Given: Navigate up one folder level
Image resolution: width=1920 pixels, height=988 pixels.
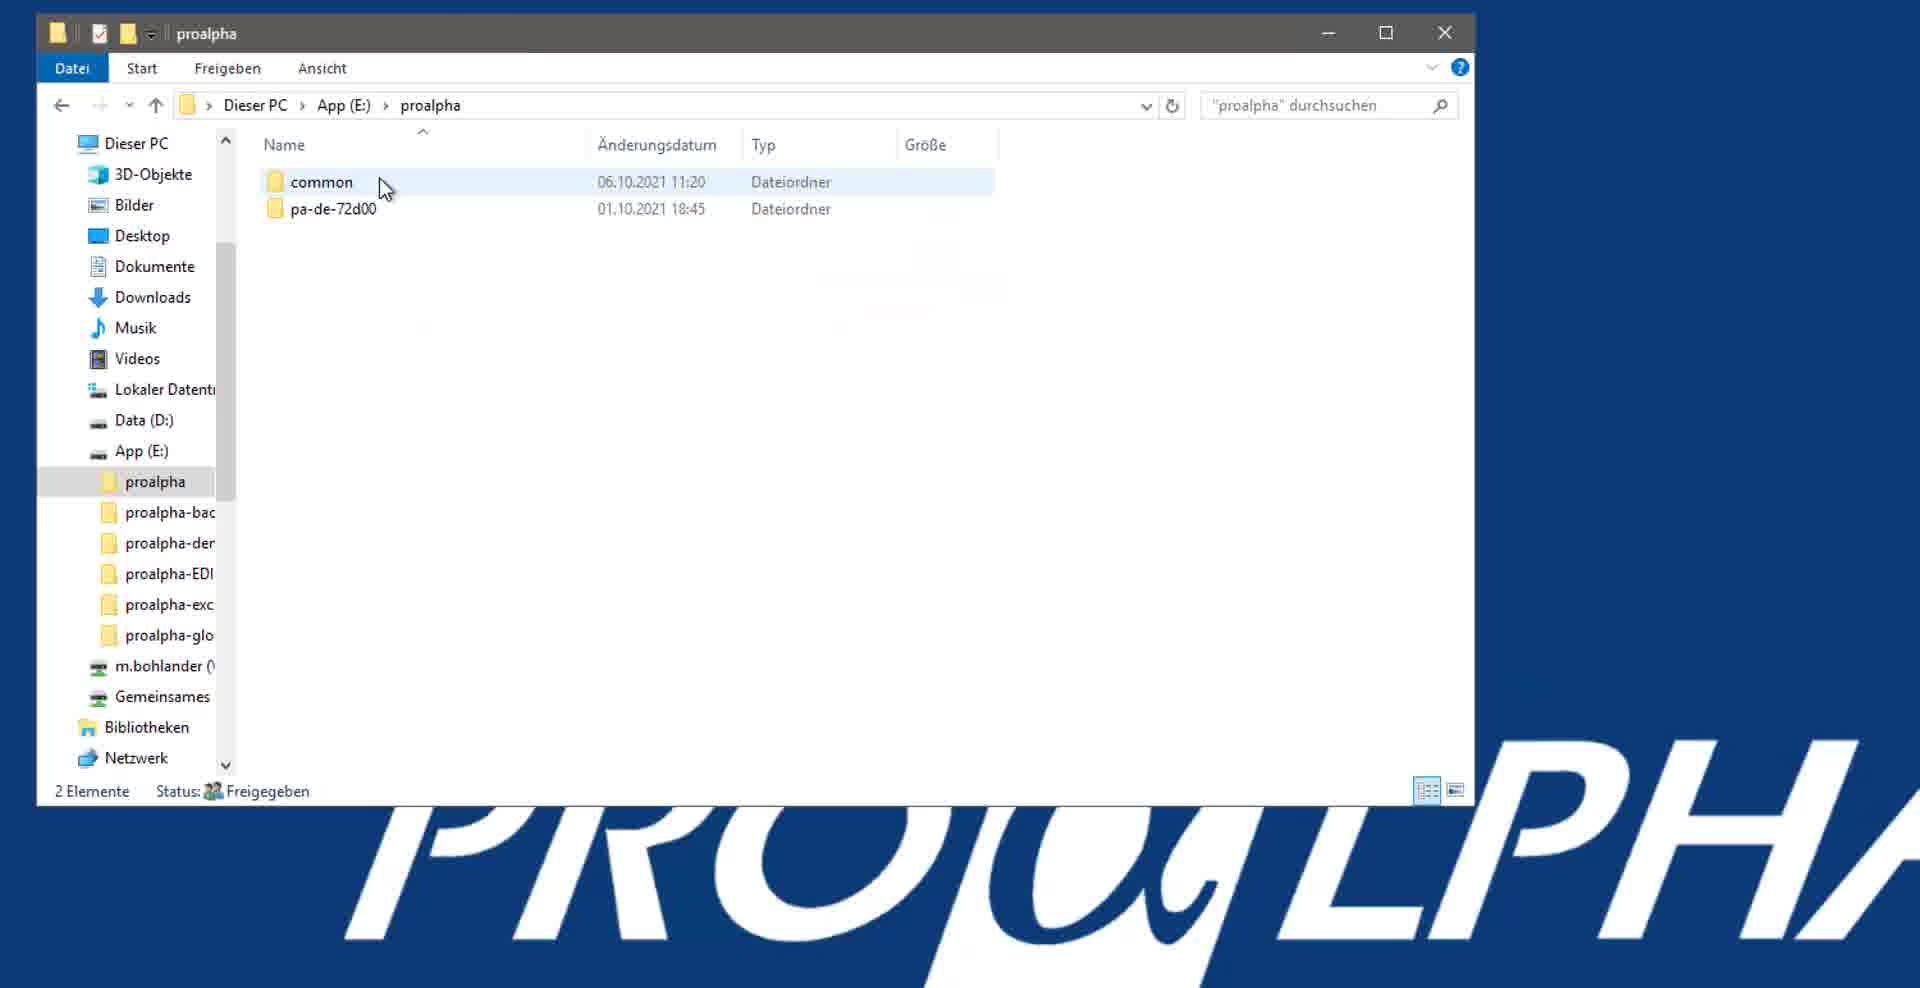Looking at the screenshot, I should click(155, 105).
